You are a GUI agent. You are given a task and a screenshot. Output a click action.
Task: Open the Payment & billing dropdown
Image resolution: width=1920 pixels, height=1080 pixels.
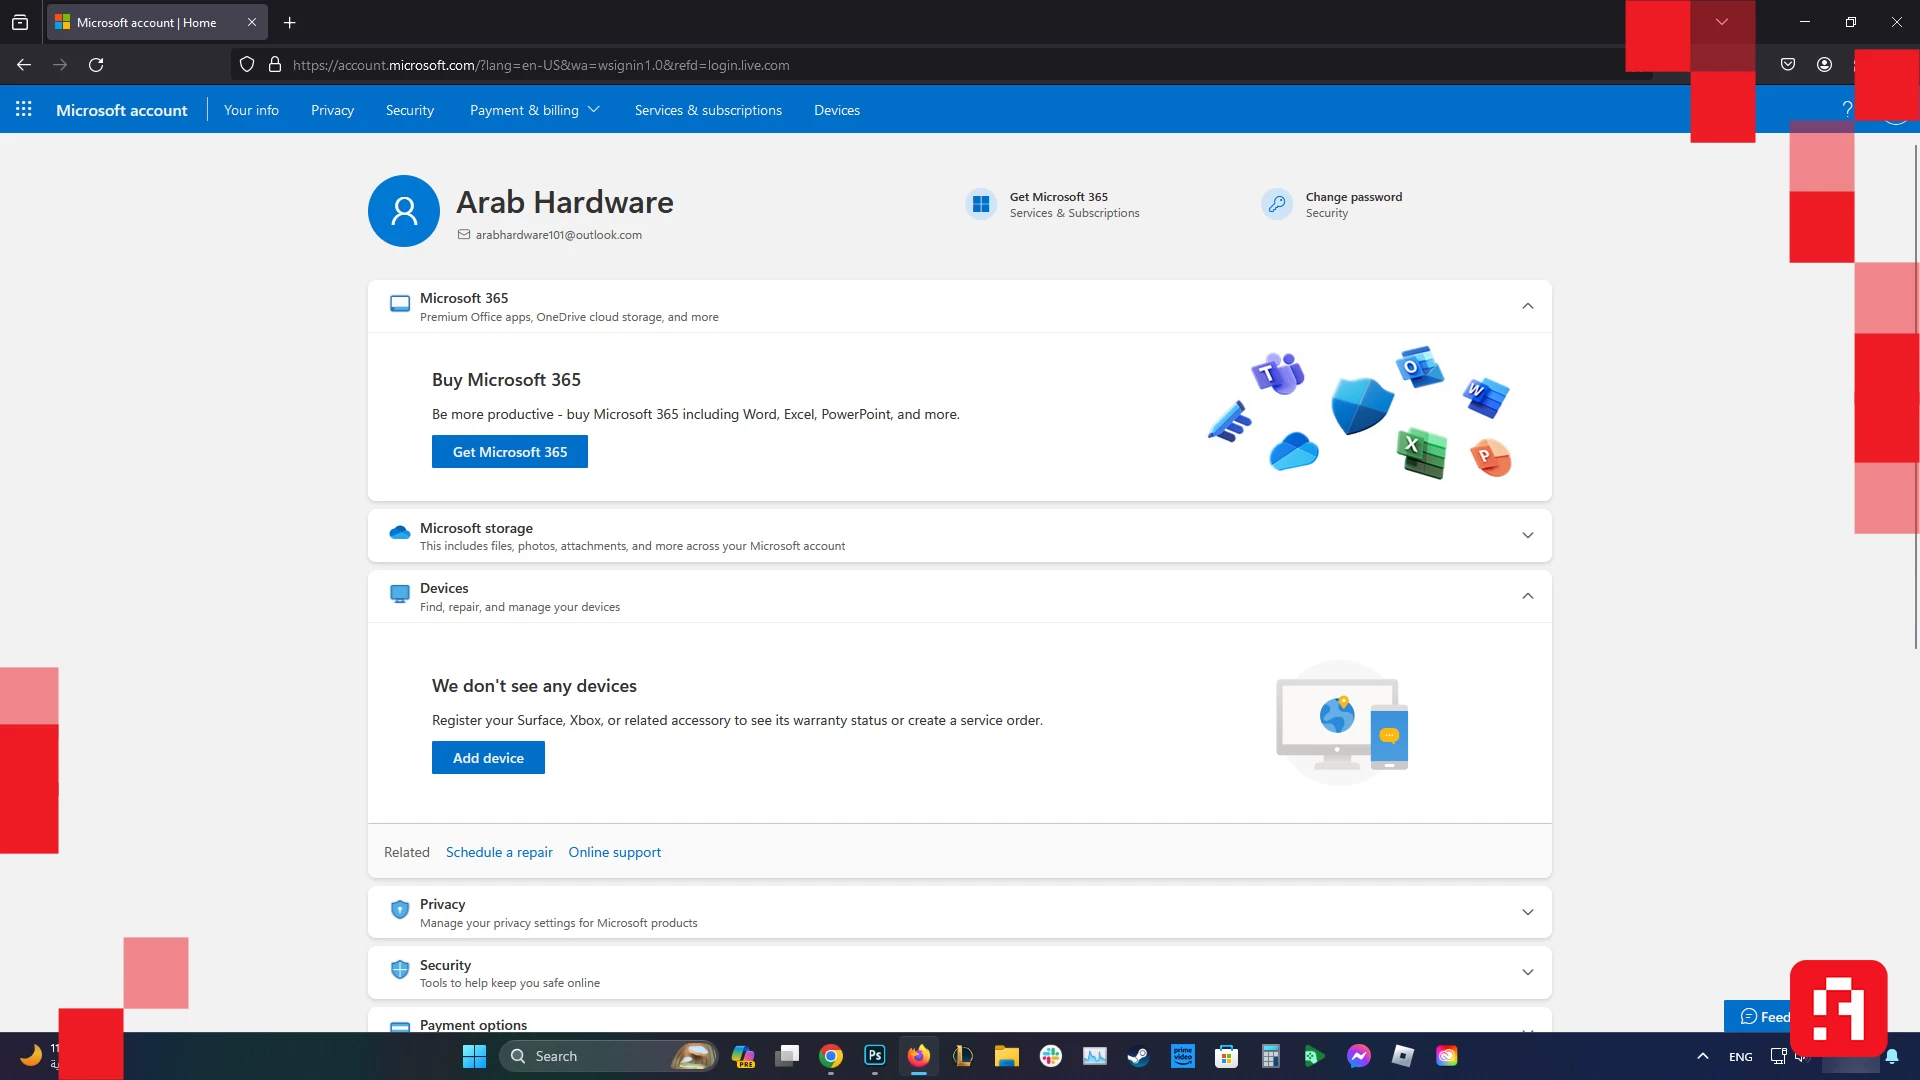tap(534, 110)
